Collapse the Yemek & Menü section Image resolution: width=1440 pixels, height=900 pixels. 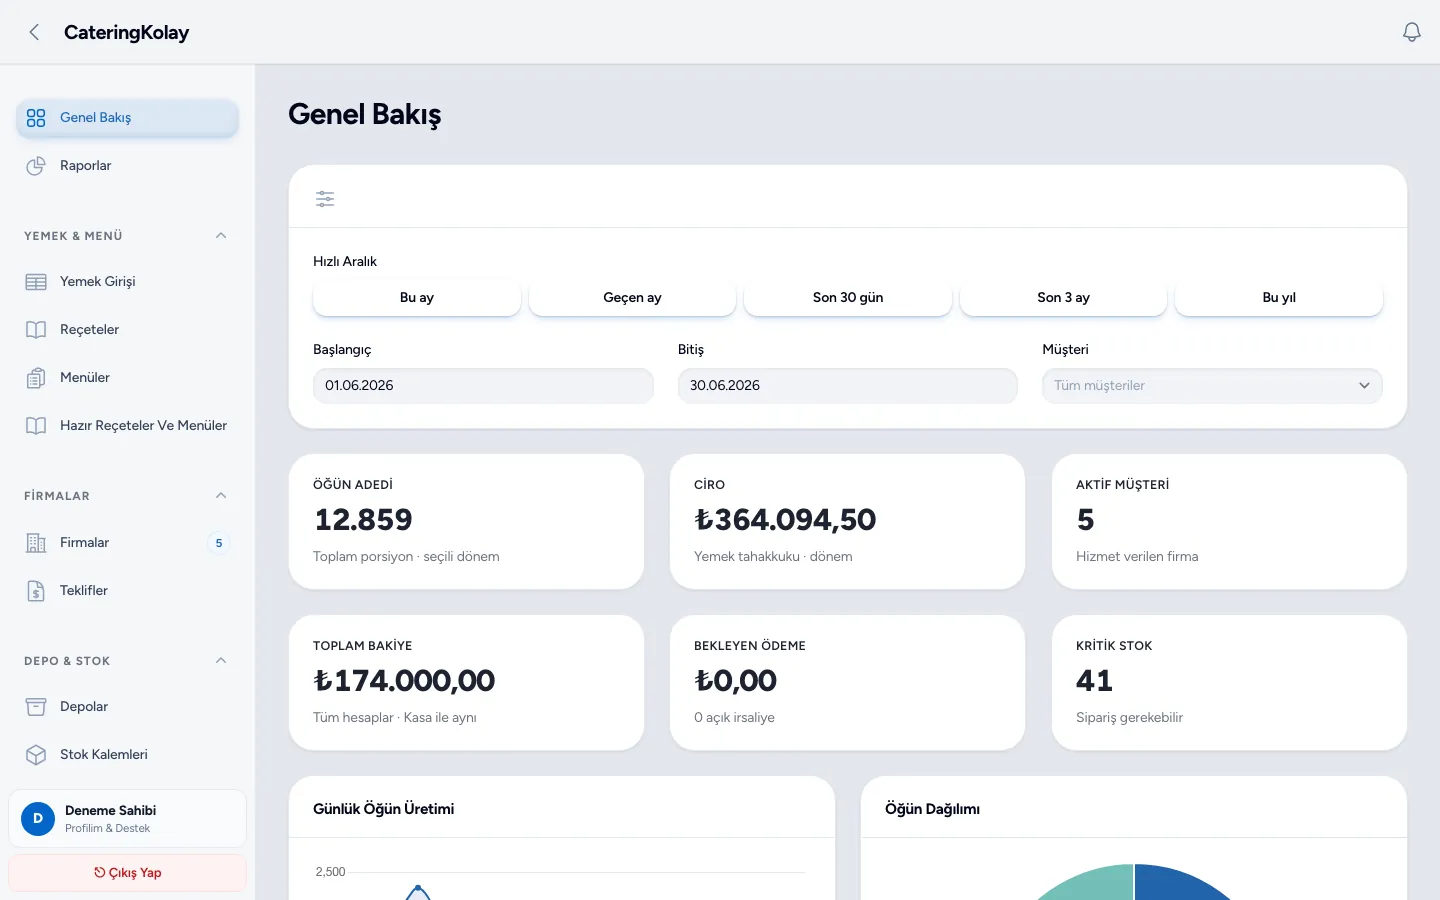point(221,236)
